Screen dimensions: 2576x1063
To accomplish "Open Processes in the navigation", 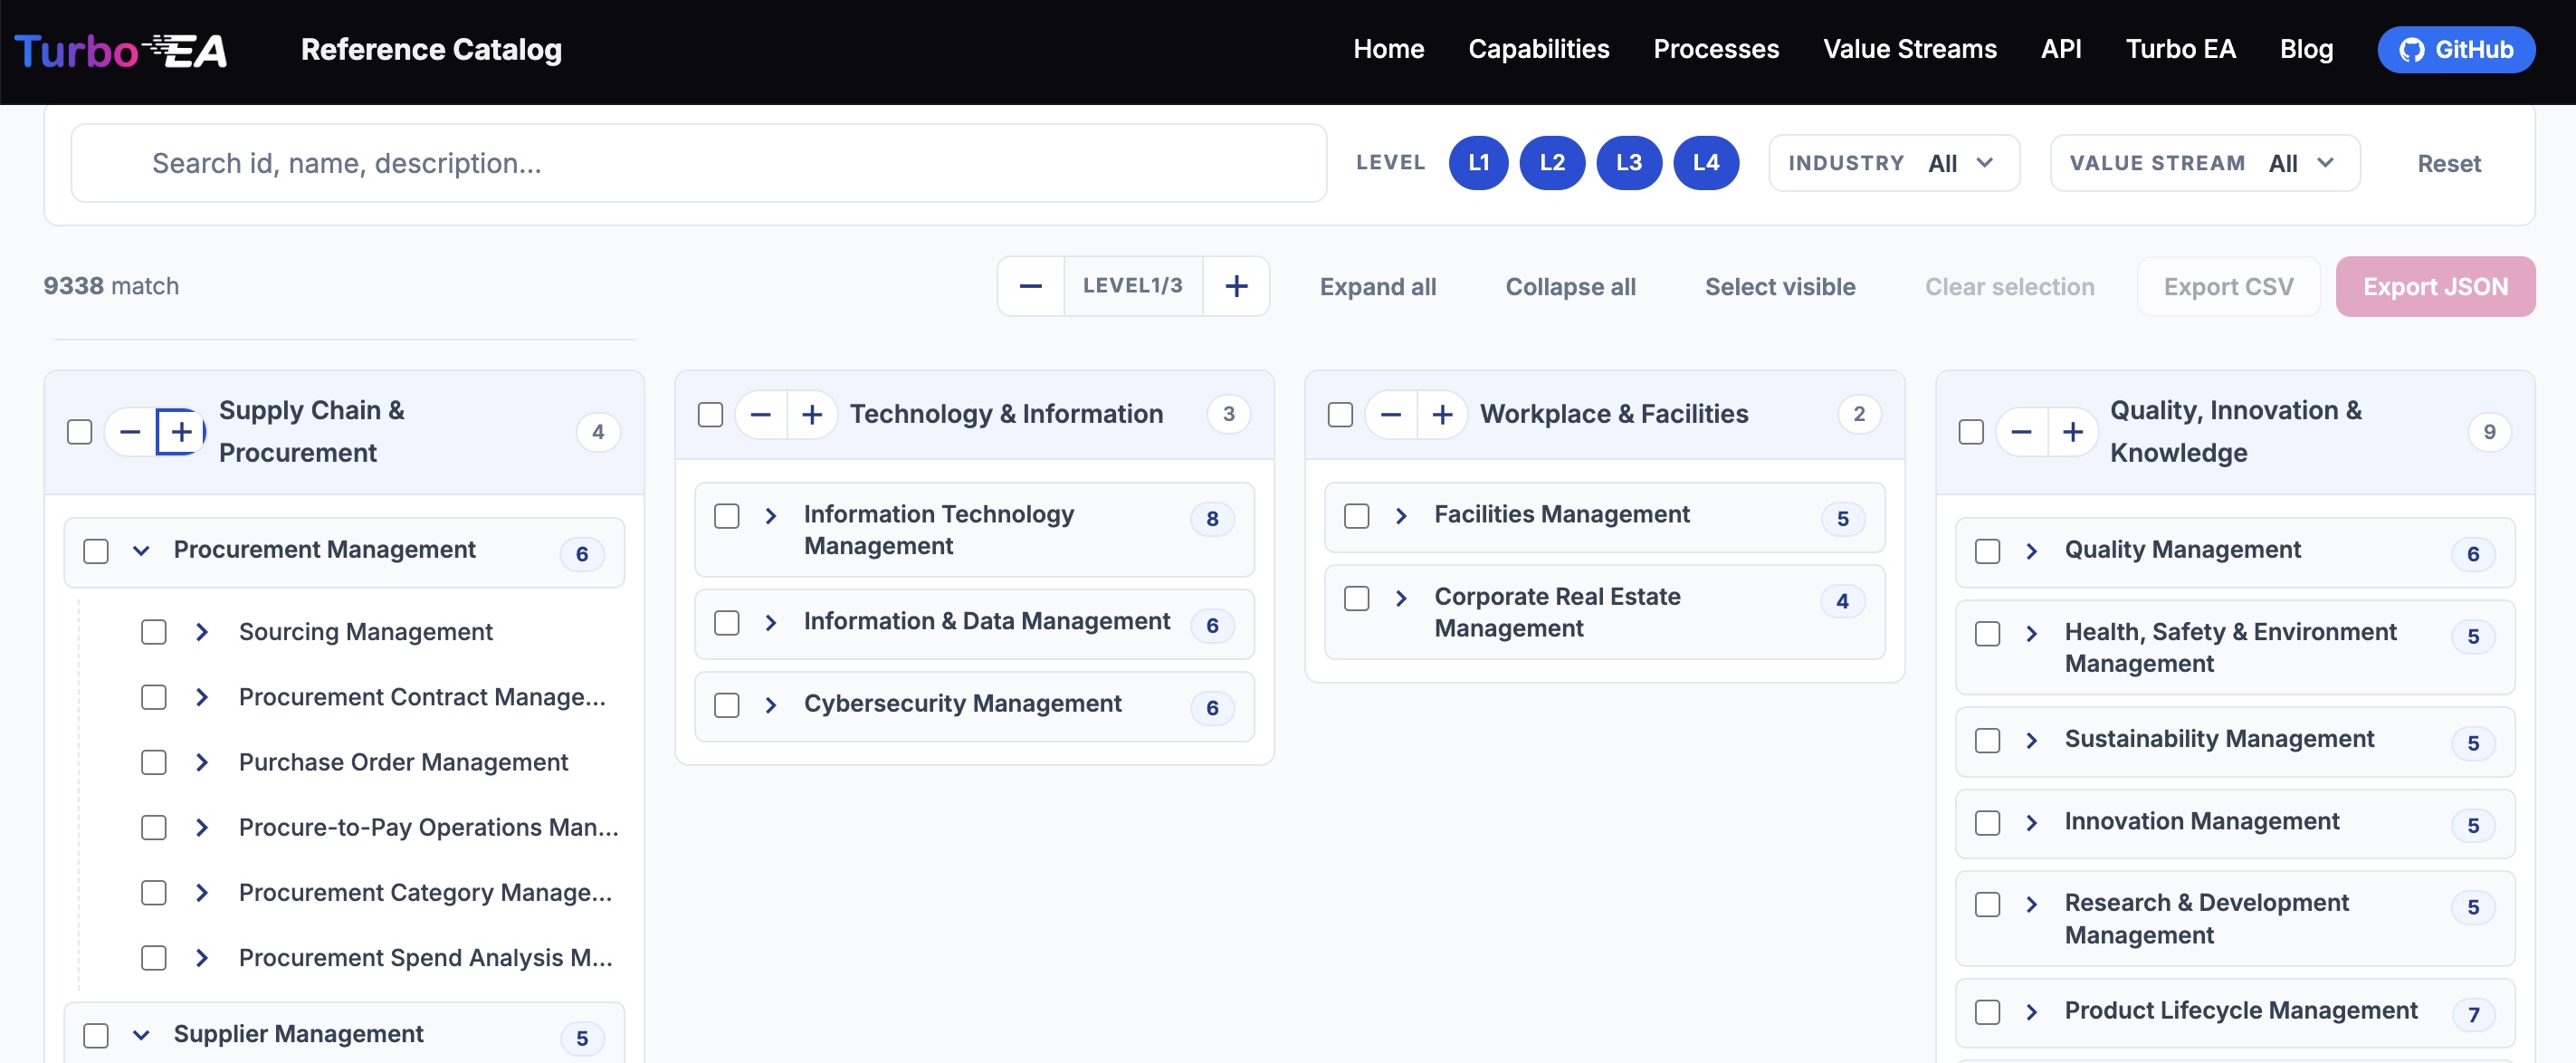I will coord(1716,49).
